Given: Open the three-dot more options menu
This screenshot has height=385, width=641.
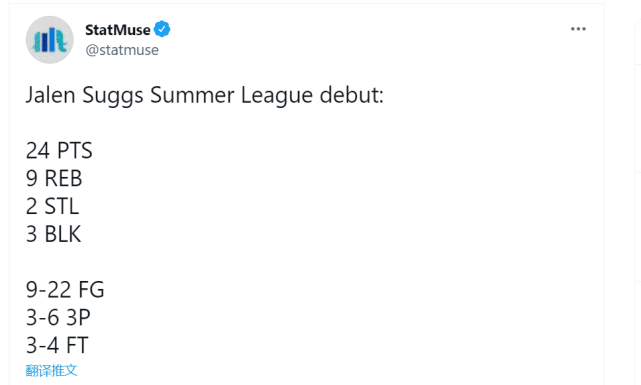Looking at the screenshot, I should pyautogui.click(x=578, y=29).
